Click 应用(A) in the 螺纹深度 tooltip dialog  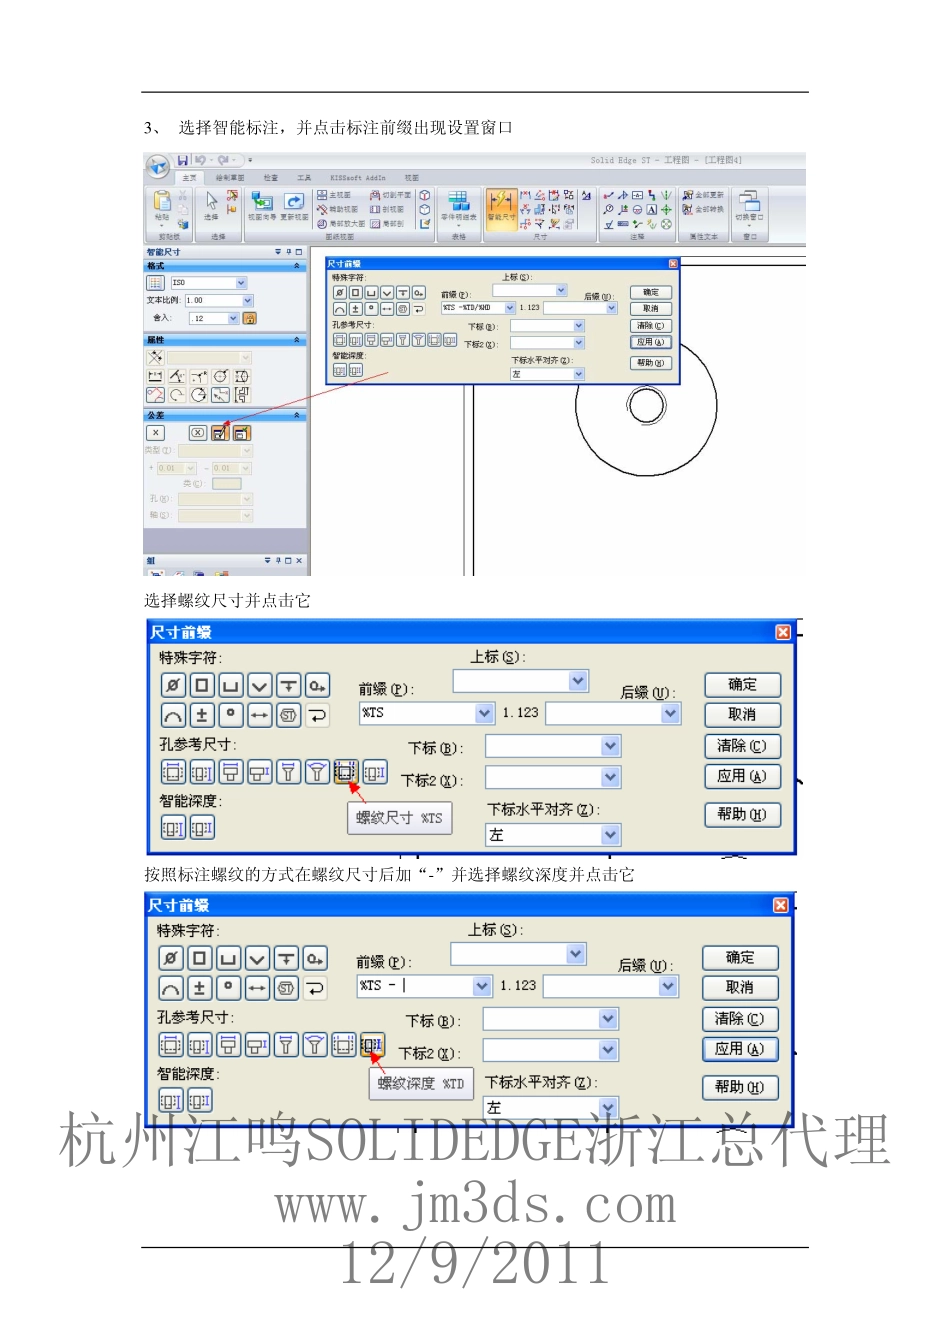pyautogui.click(x=740, y=1049)
